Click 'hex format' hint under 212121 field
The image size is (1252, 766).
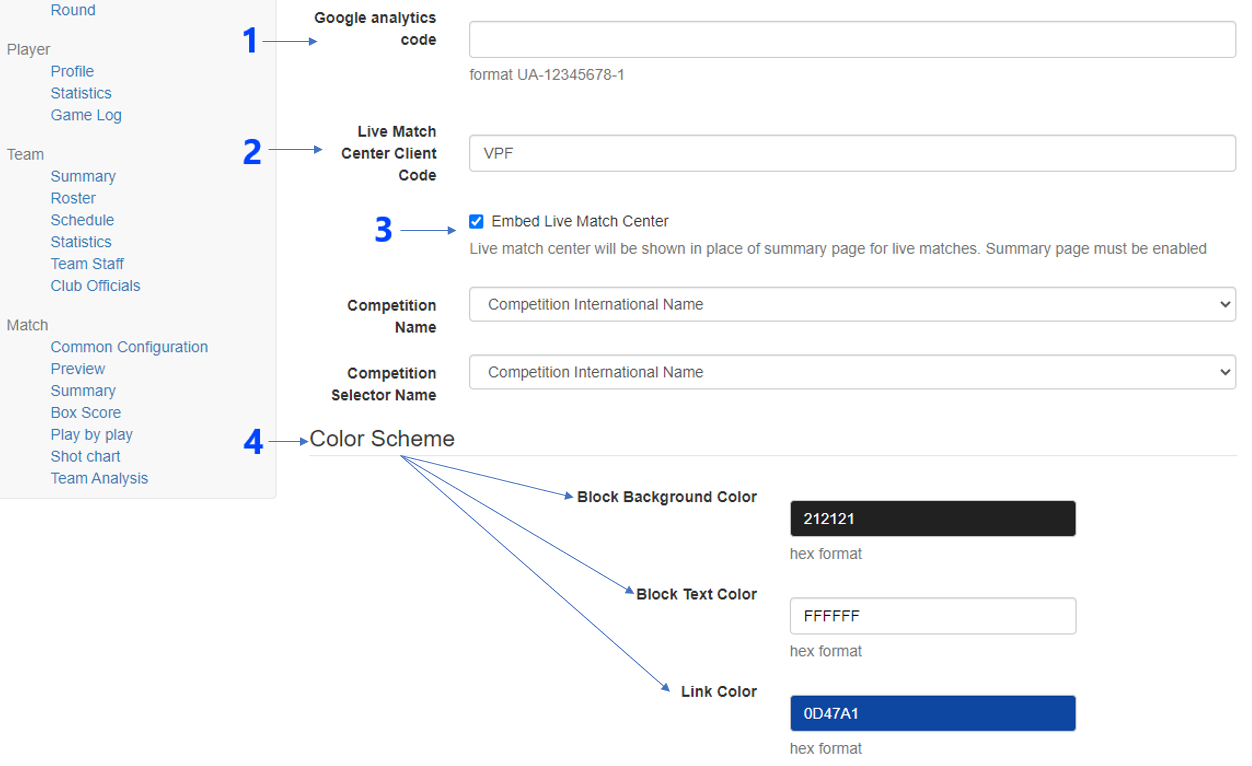point(826,554)
